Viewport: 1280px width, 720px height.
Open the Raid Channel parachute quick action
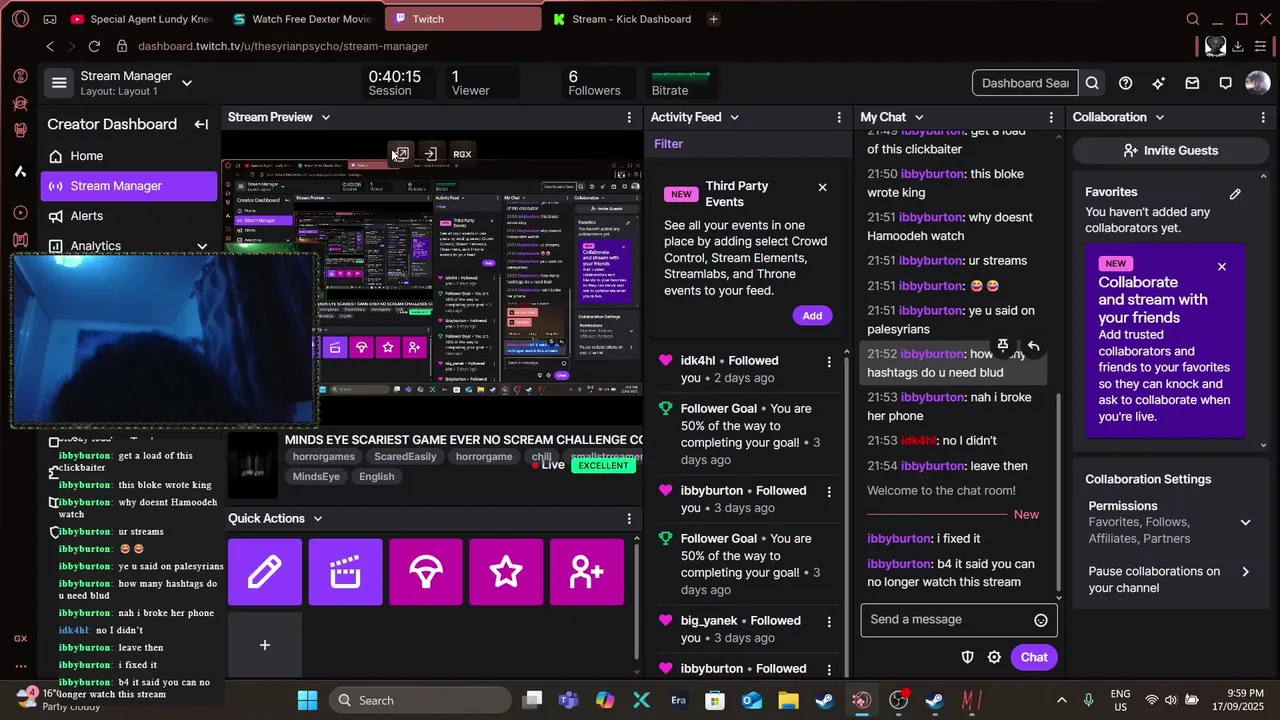[426, 572]
